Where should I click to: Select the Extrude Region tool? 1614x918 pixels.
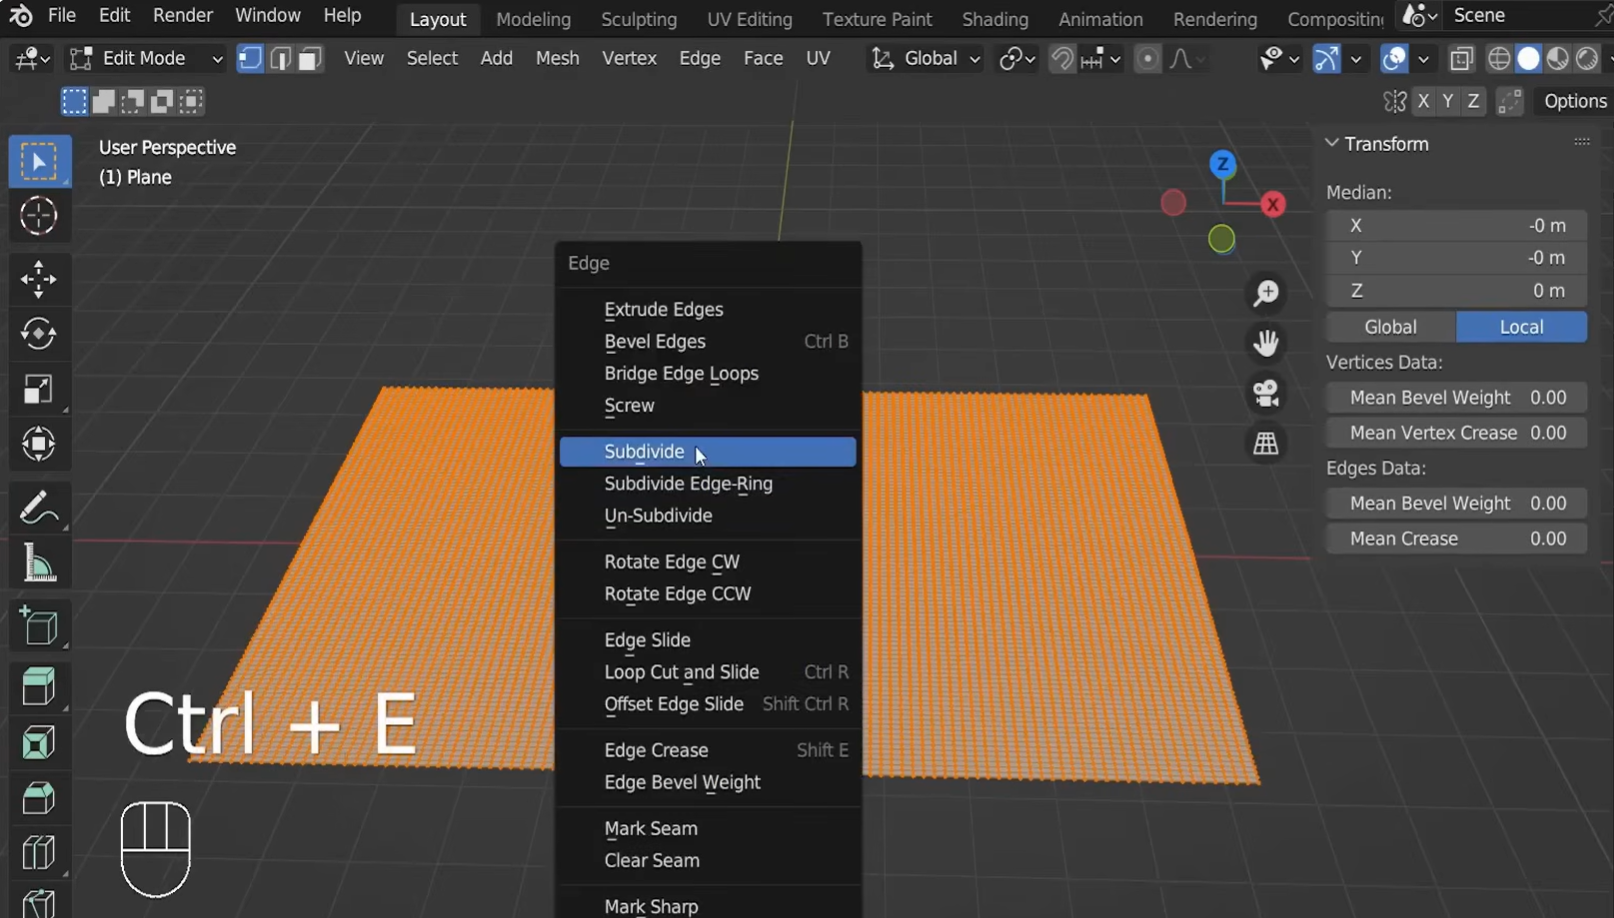[x=39, y=688]
